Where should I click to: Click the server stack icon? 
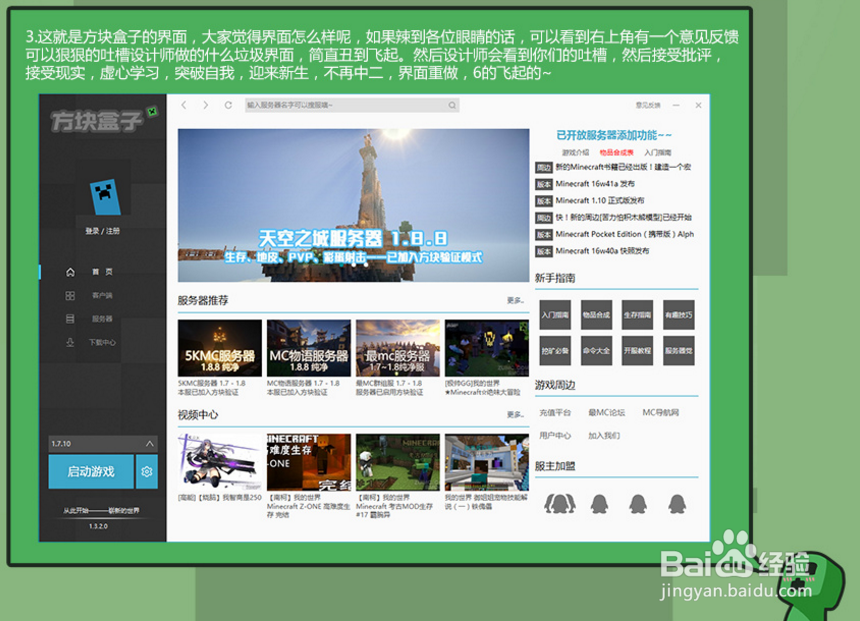coord(70,319)
